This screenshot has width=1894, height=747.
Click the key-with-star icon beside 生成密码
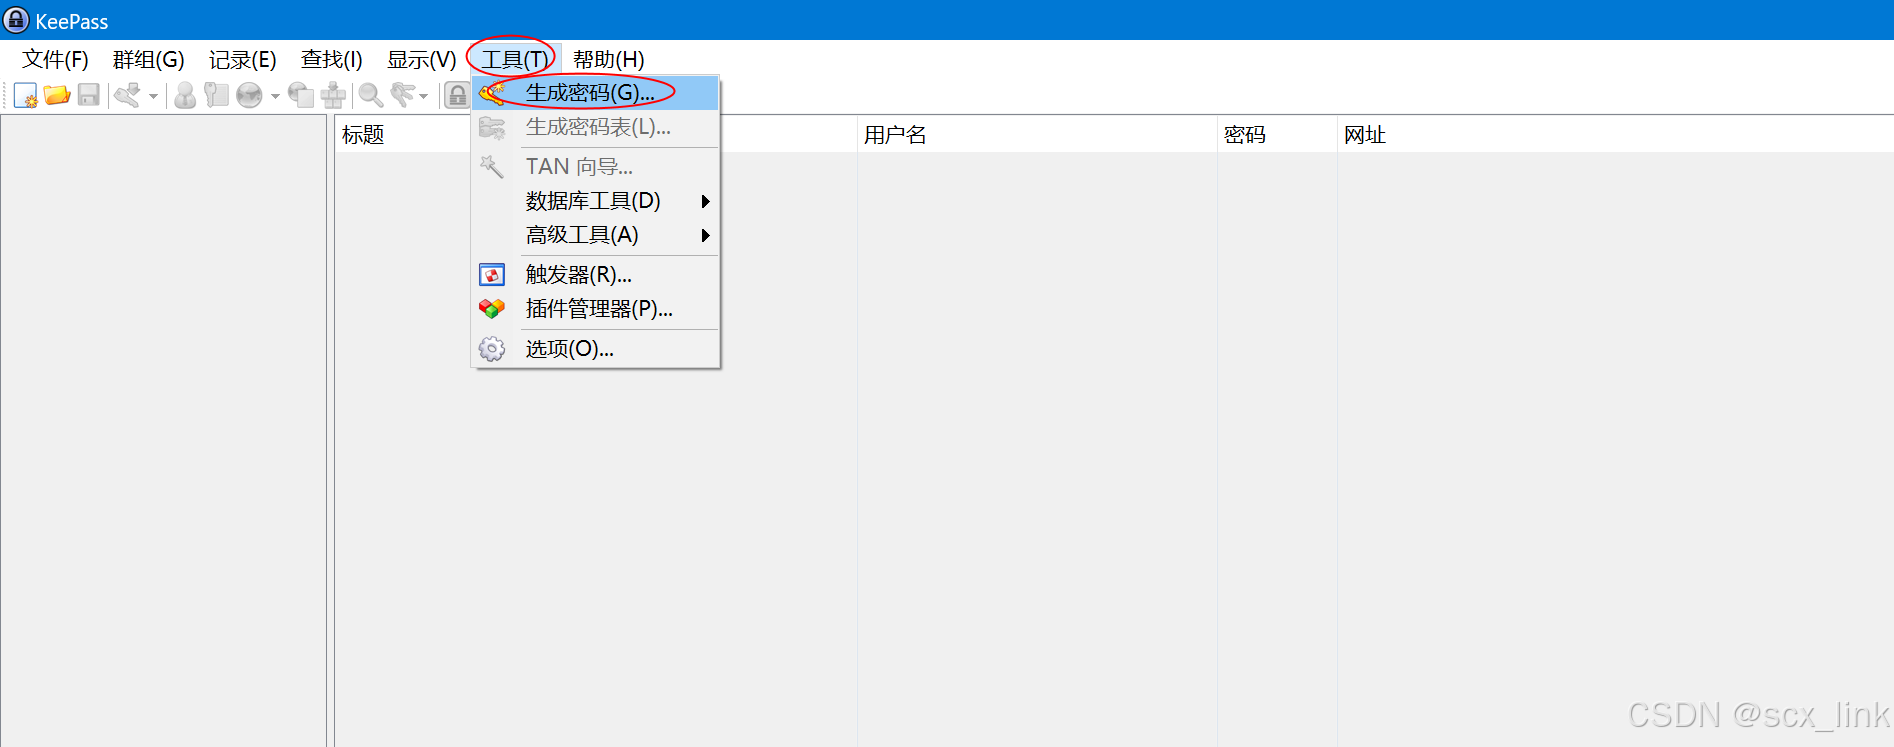[492, 94]
